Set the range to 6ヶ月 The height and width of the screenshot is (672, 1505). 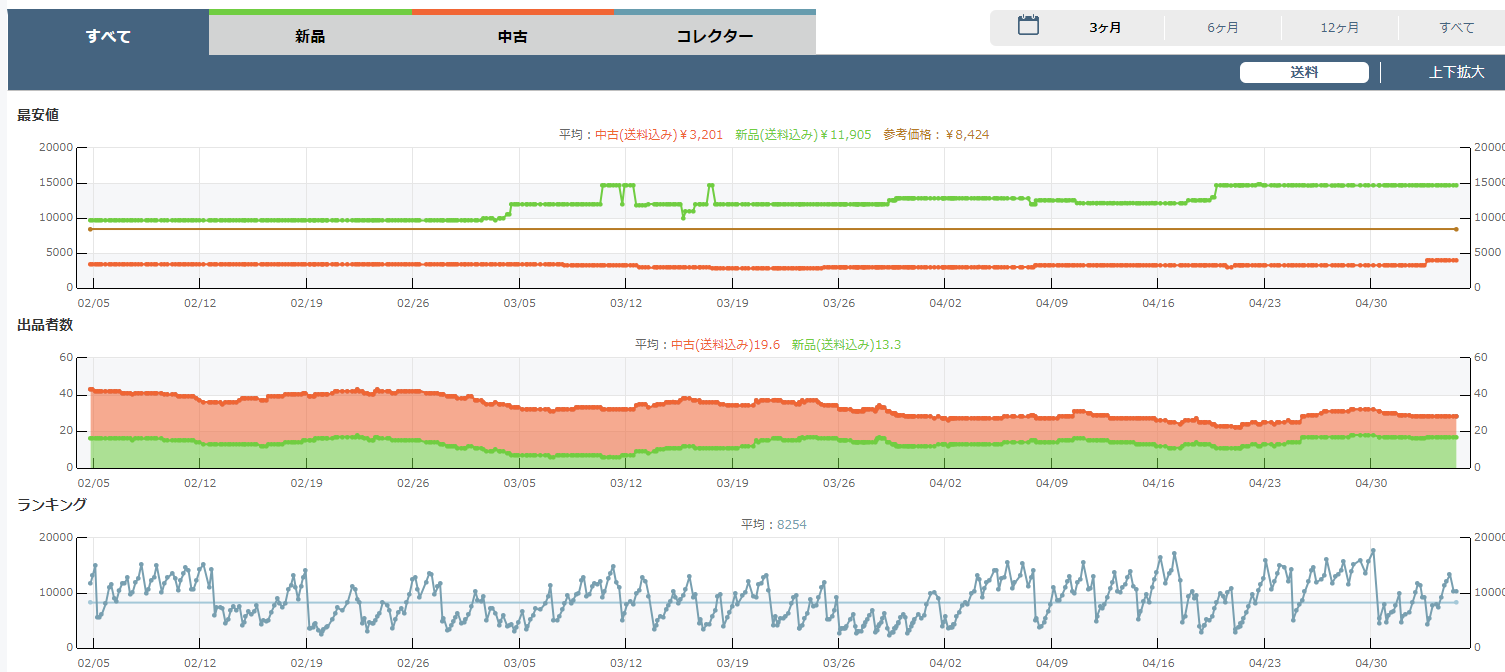click(1222, 28)
